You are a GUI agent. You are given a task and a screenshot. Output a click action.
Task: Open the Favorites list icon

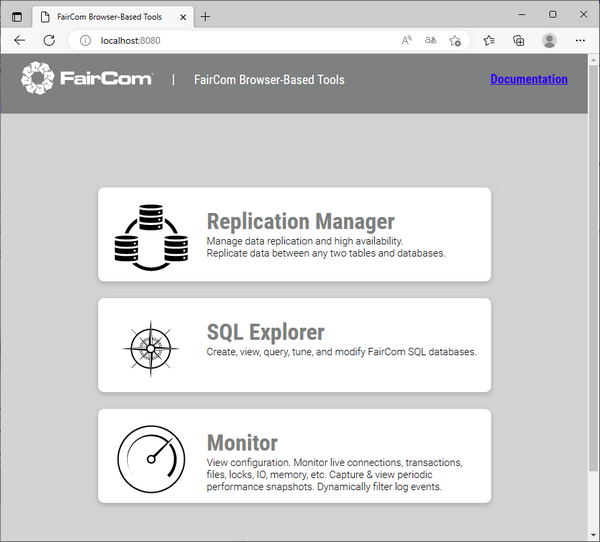point(489,40)
